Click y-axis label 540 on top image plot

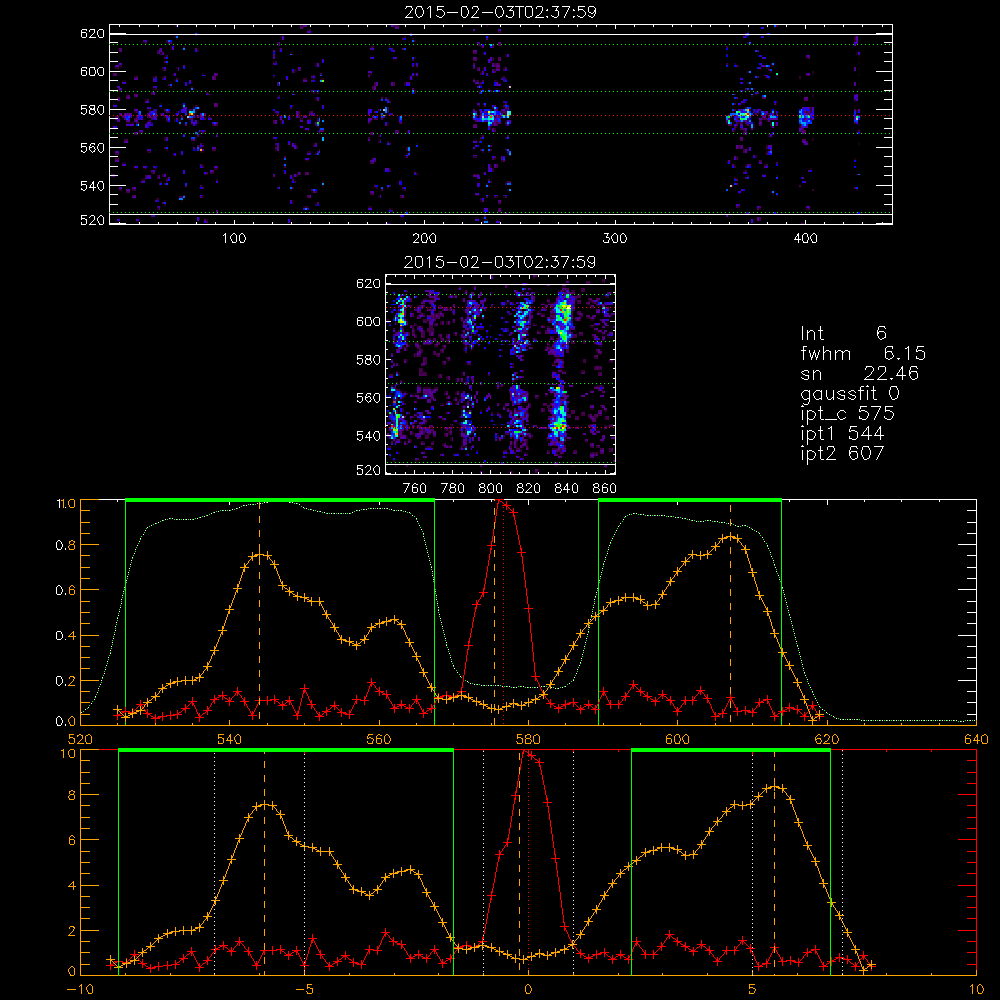(92, 186)
